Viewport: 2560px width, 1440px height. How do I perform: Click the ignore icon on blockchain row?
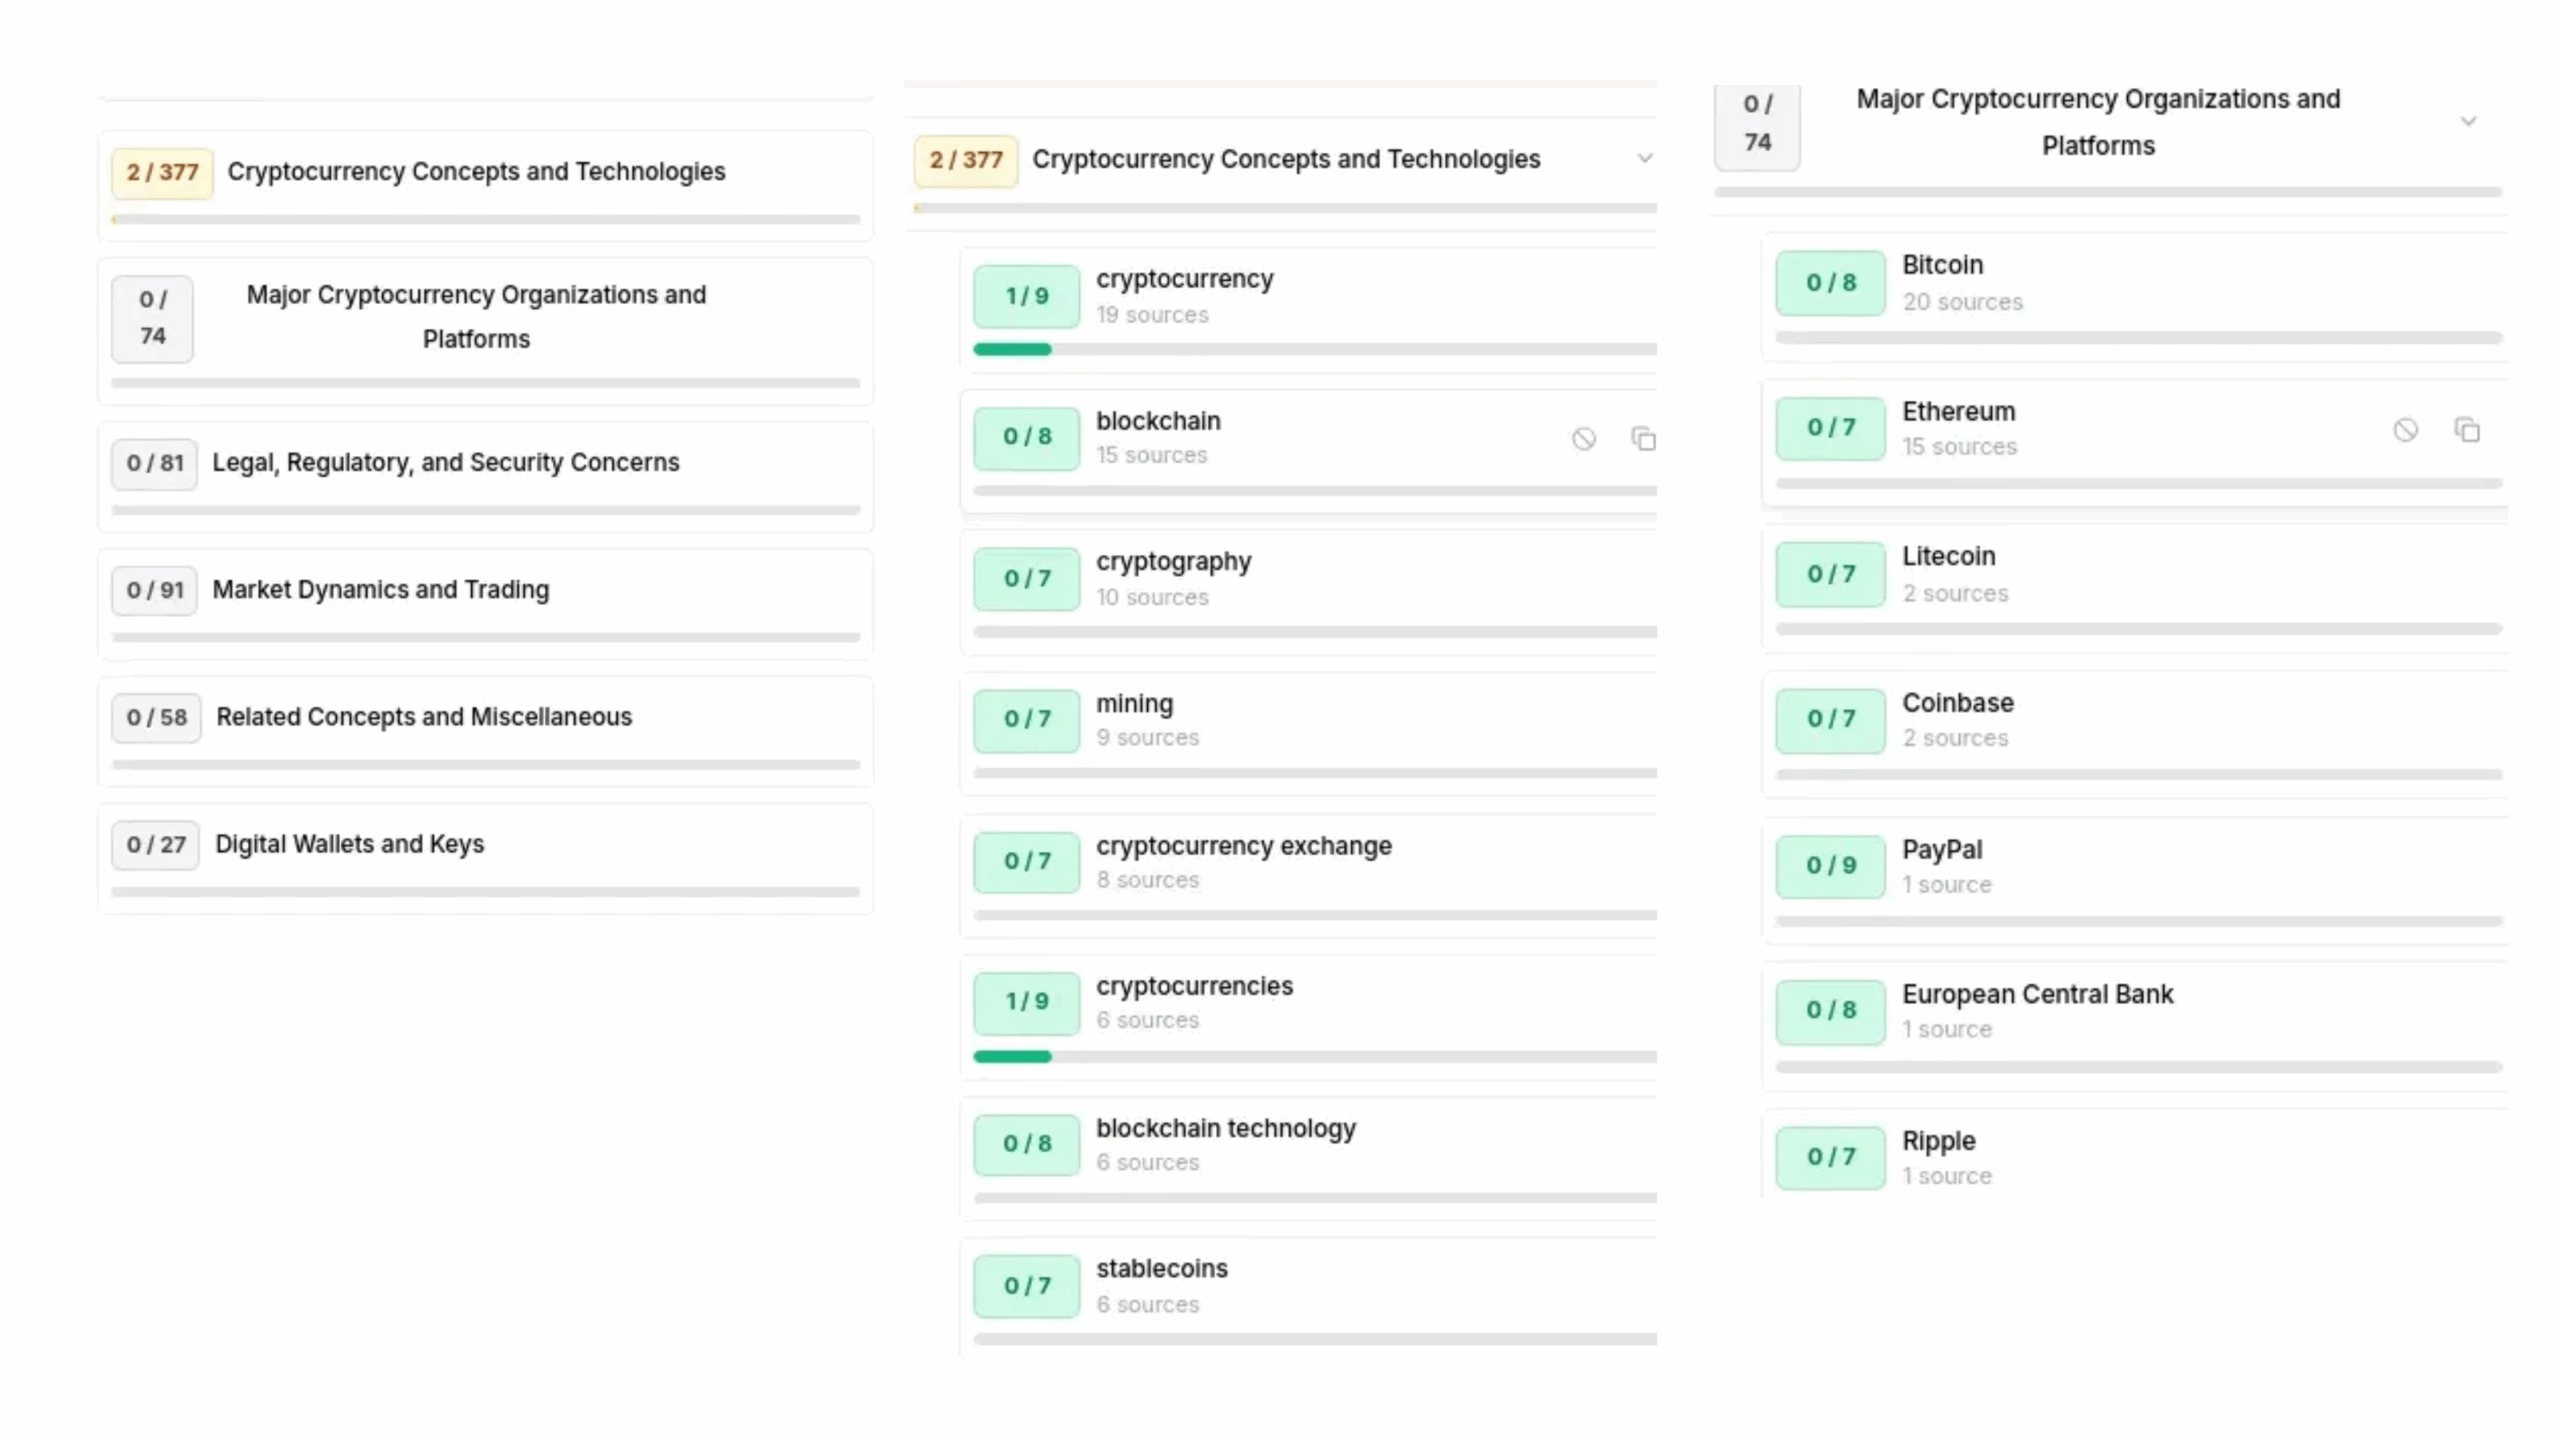pyautogui.click(x=1583, y=438)
